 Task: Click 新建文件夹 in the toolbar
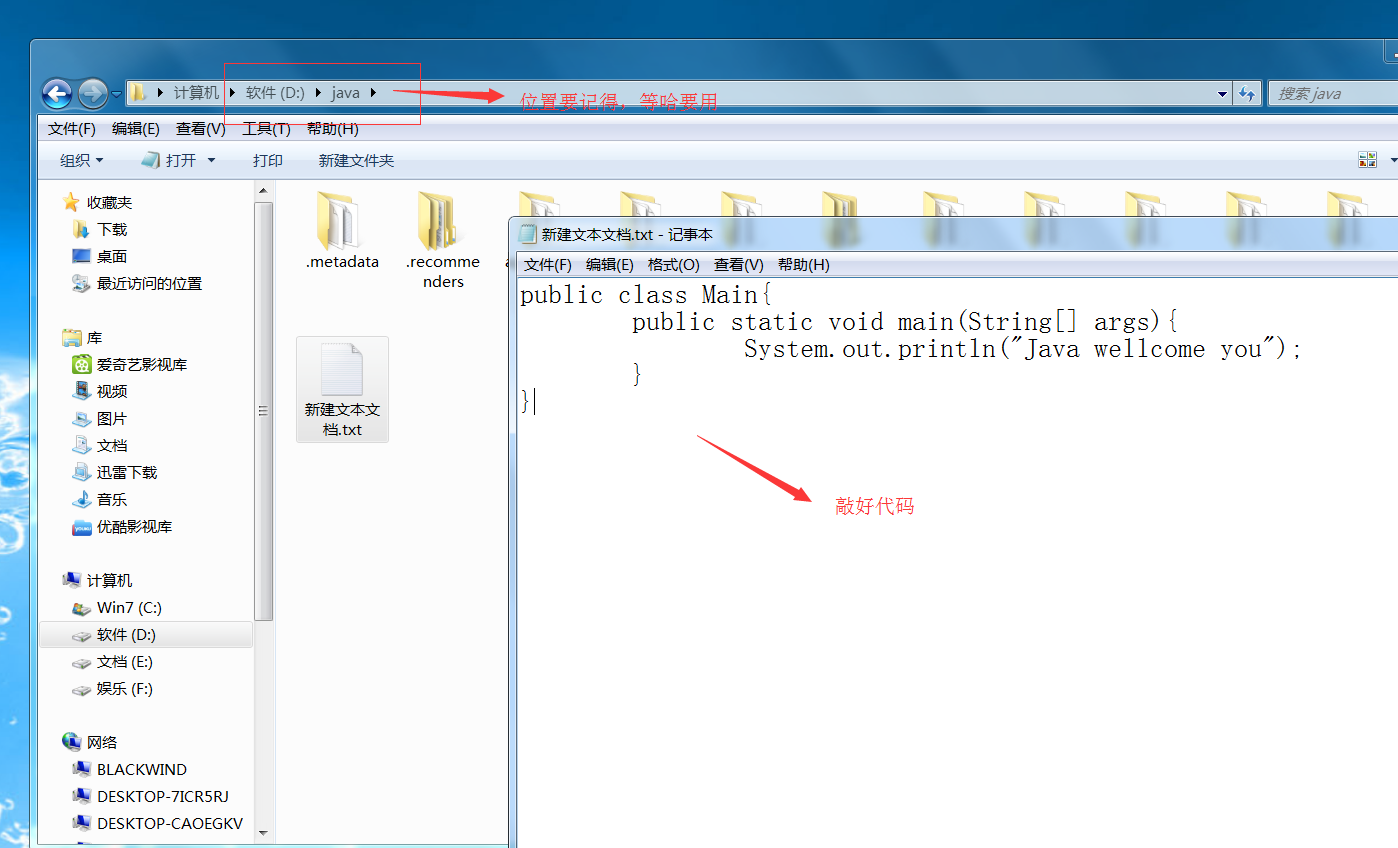(356, 160)
